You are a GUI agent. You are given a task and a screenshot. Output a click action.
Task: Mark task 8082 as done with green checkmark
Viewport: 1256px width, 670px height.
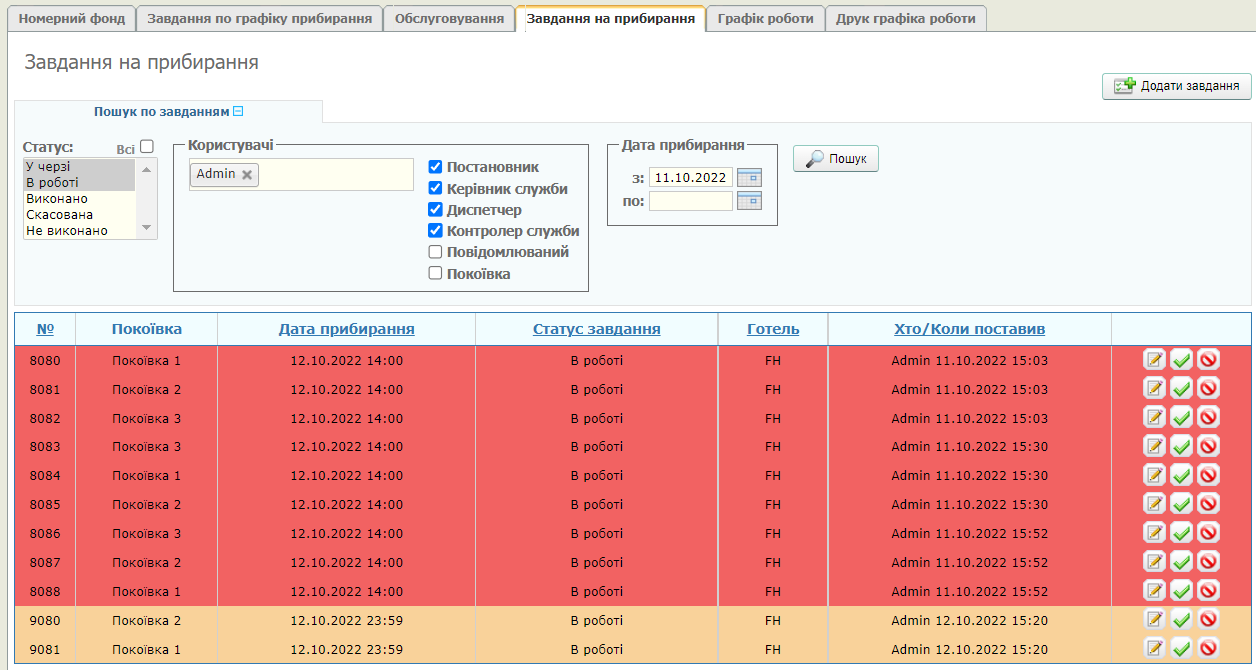coord(1181,418)
